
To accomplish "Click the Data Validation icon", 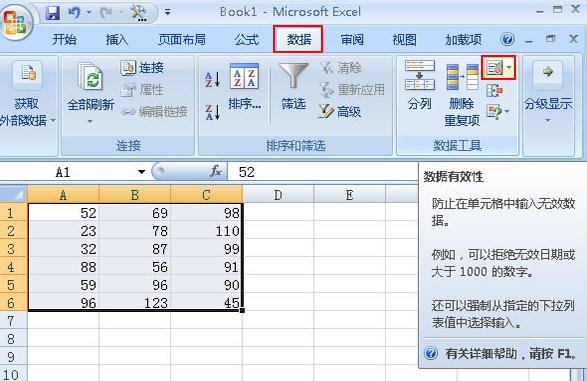I will tap(494, 68).
